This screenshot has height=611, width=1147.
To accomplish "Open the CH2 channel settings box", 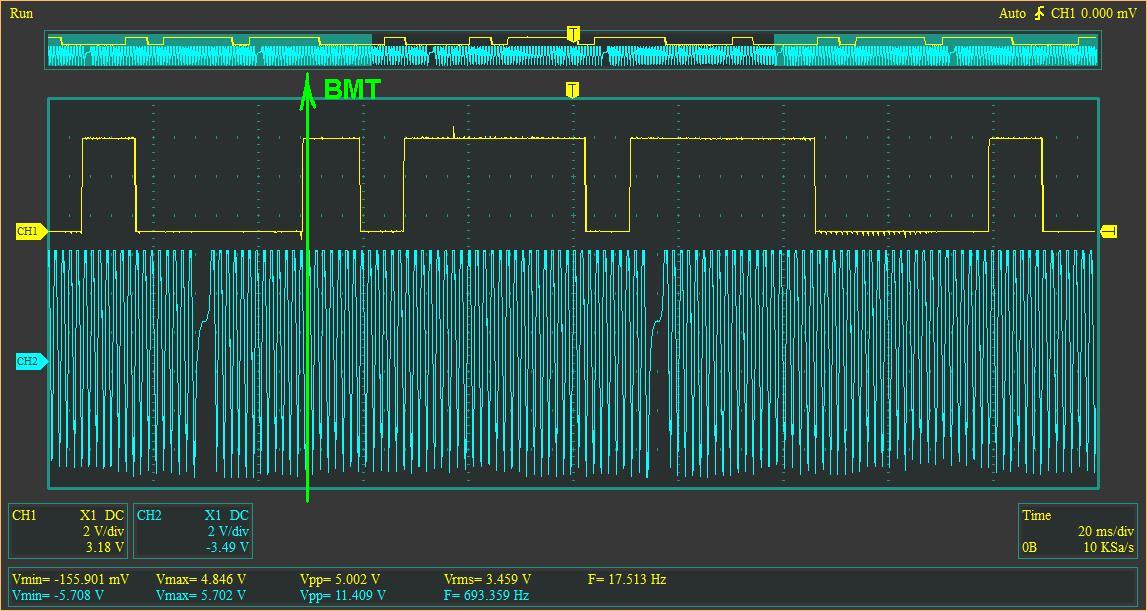I will pyautogui.click(x=194, y=531).
